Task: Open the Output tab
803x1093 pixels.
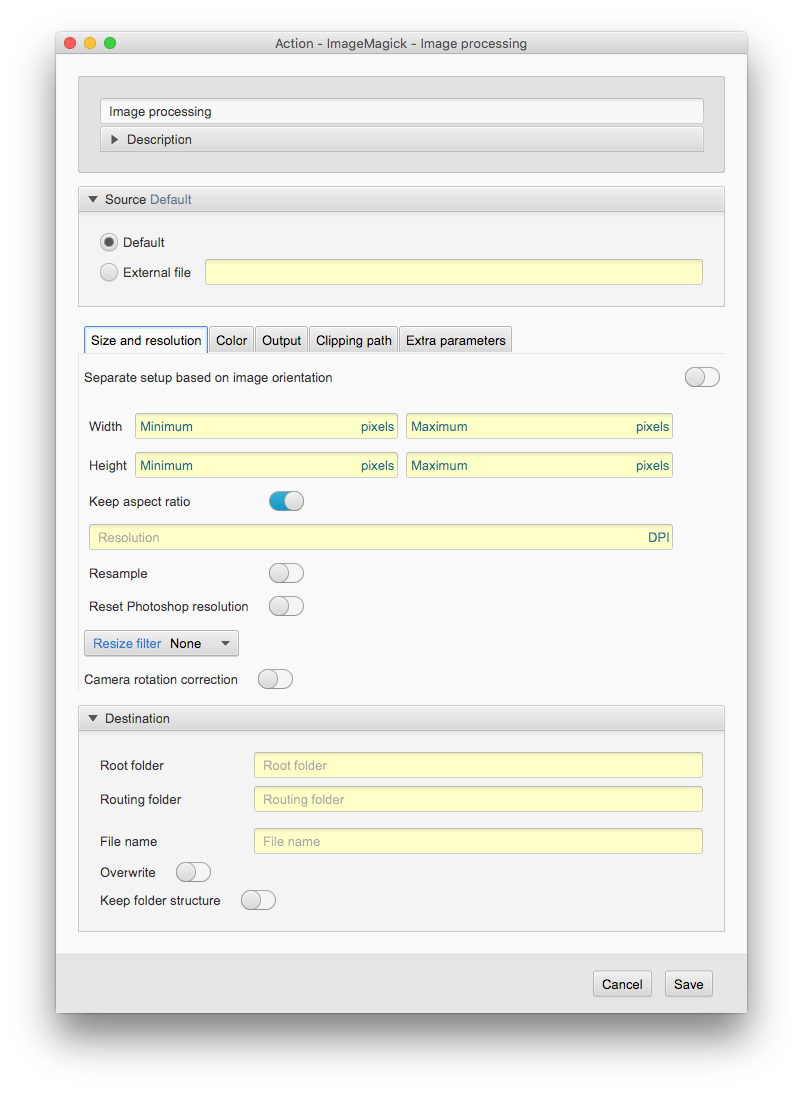Action: [x=282, y=340]
